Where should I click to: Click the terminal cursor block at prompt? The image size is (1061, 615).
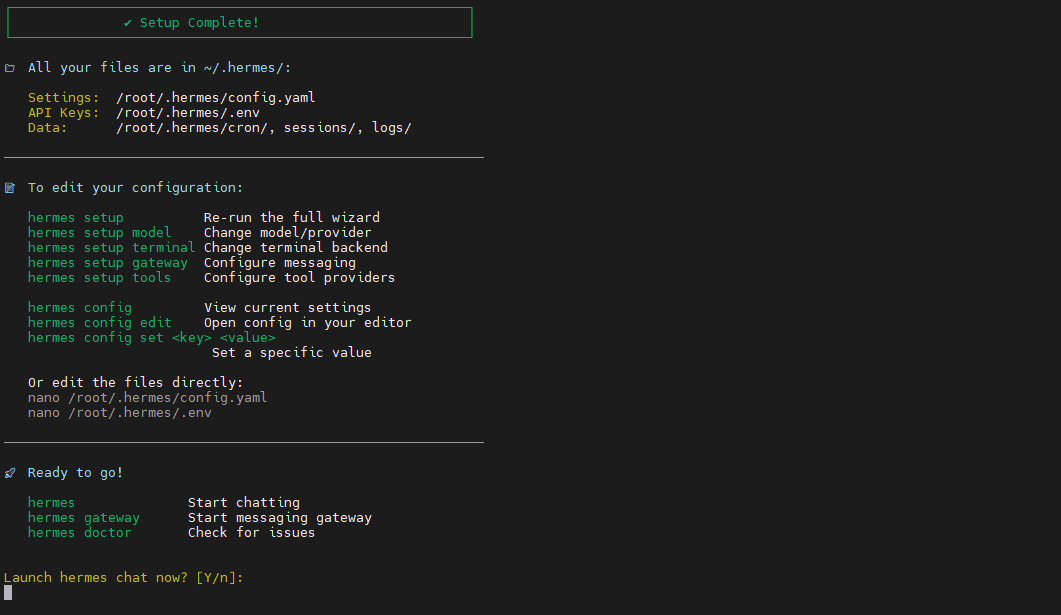coord(8,593)
